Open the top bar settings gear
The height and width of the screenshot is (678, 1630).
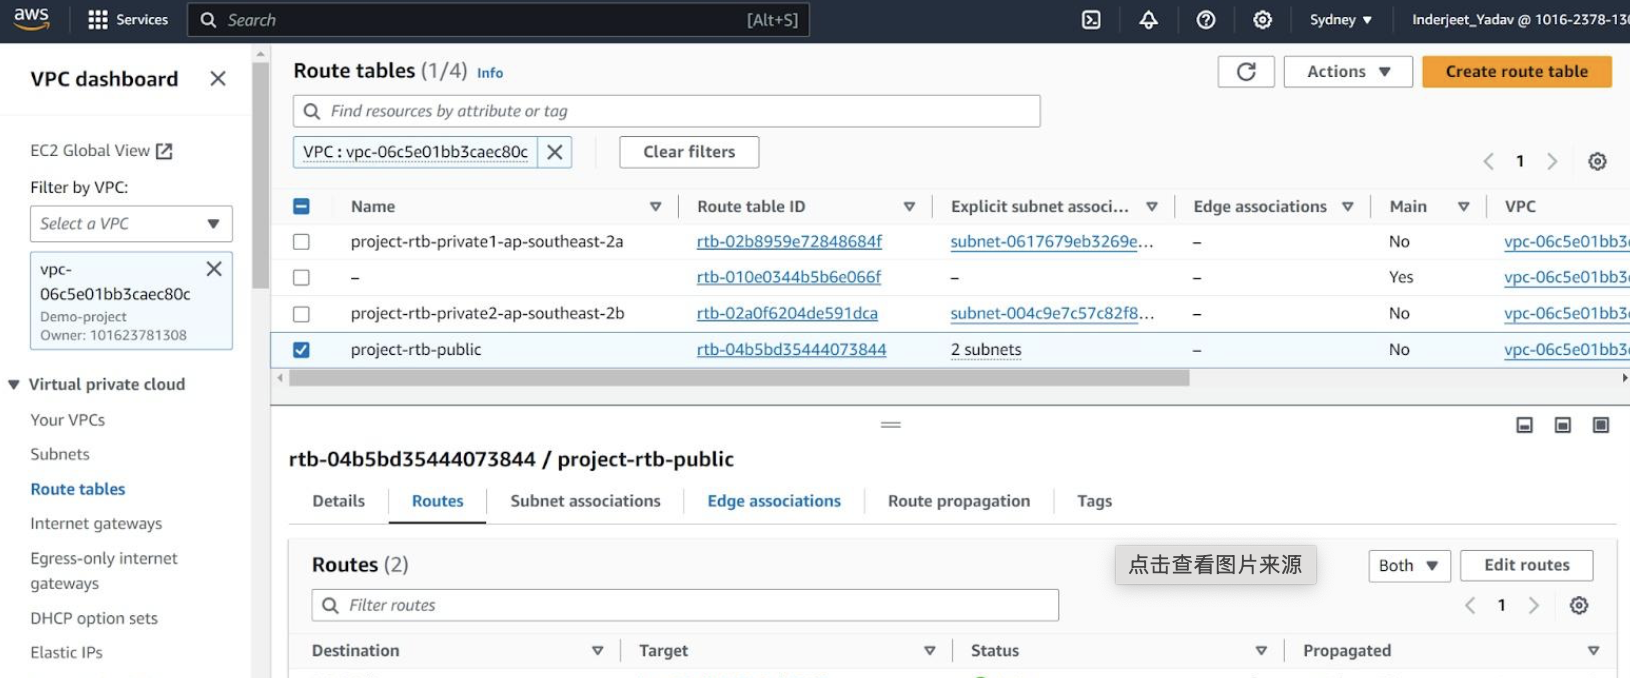tap(1263, 20)
